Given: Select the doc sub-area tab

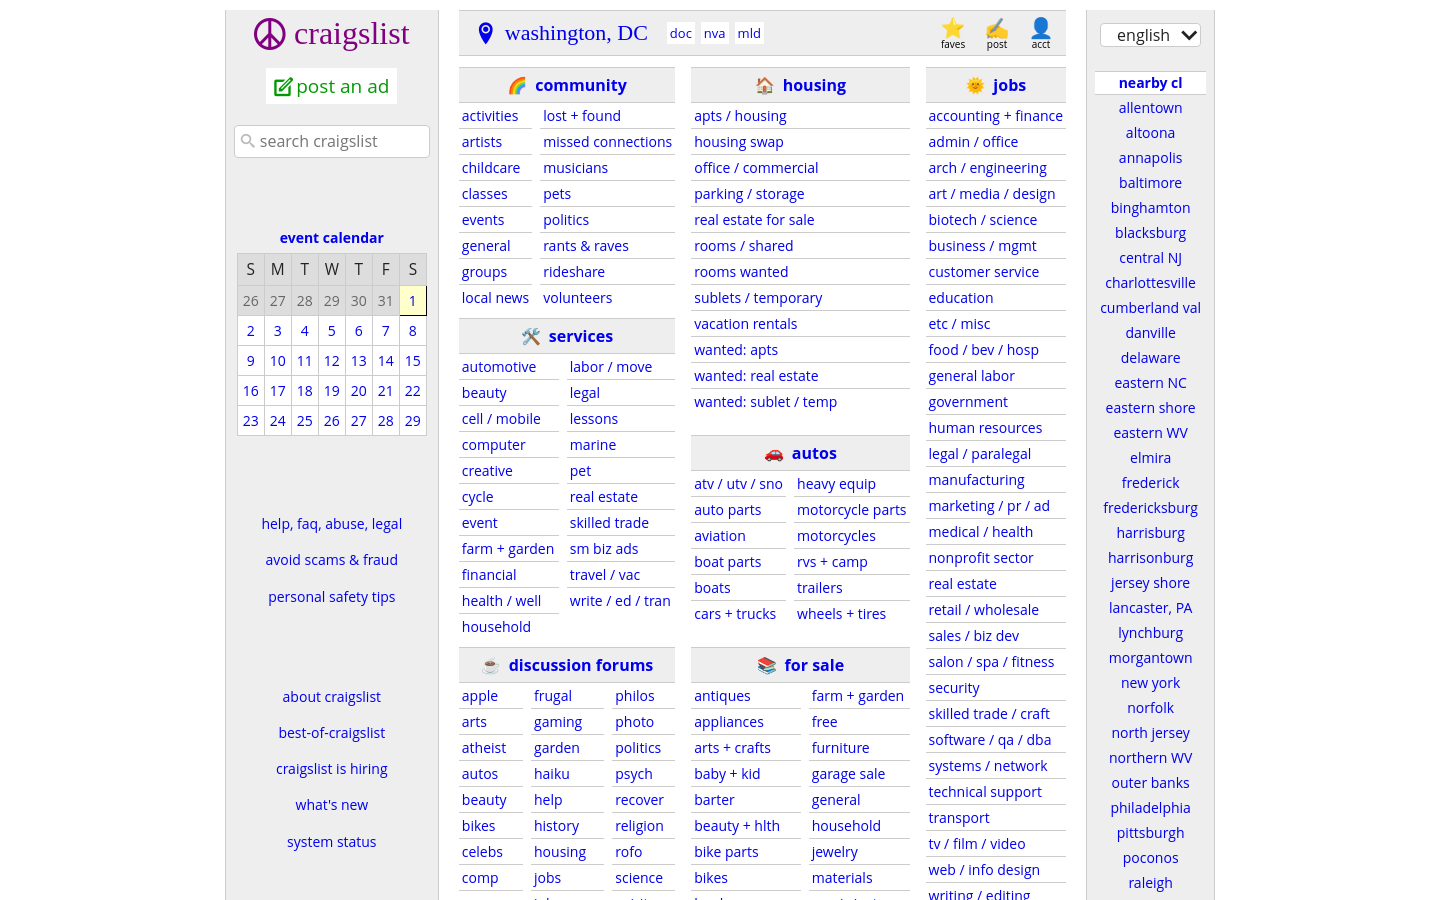Looking at the screenshot, I should coord(681,33).
